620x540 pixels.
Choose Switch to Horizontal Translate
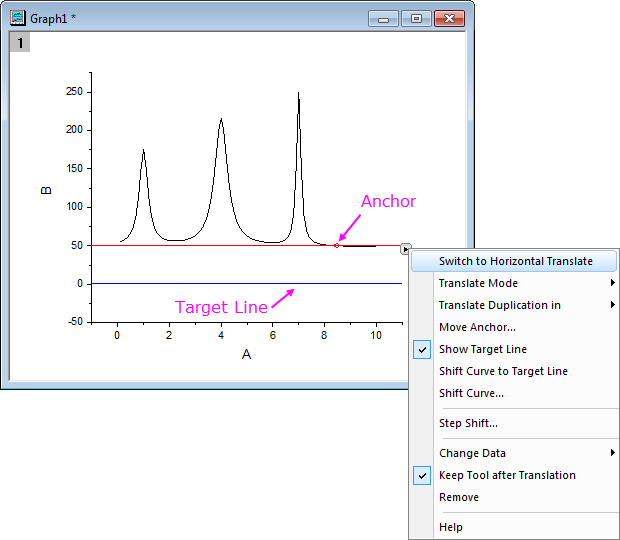tap(515, 261)
